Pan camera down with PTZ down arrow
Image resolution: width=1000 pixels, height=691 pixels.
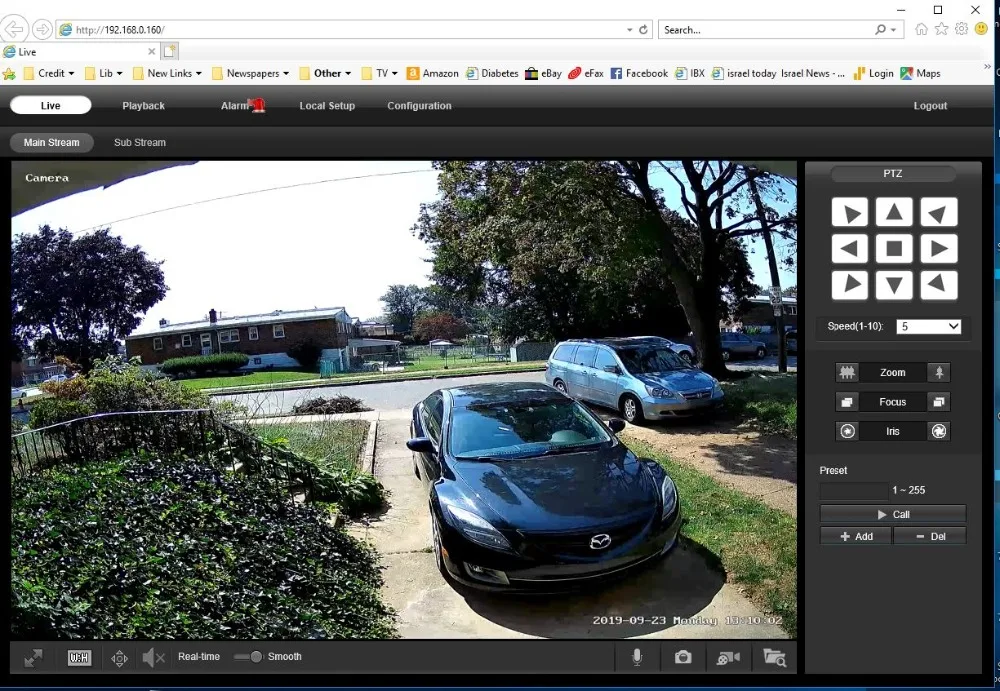click(x=894, y=285)
